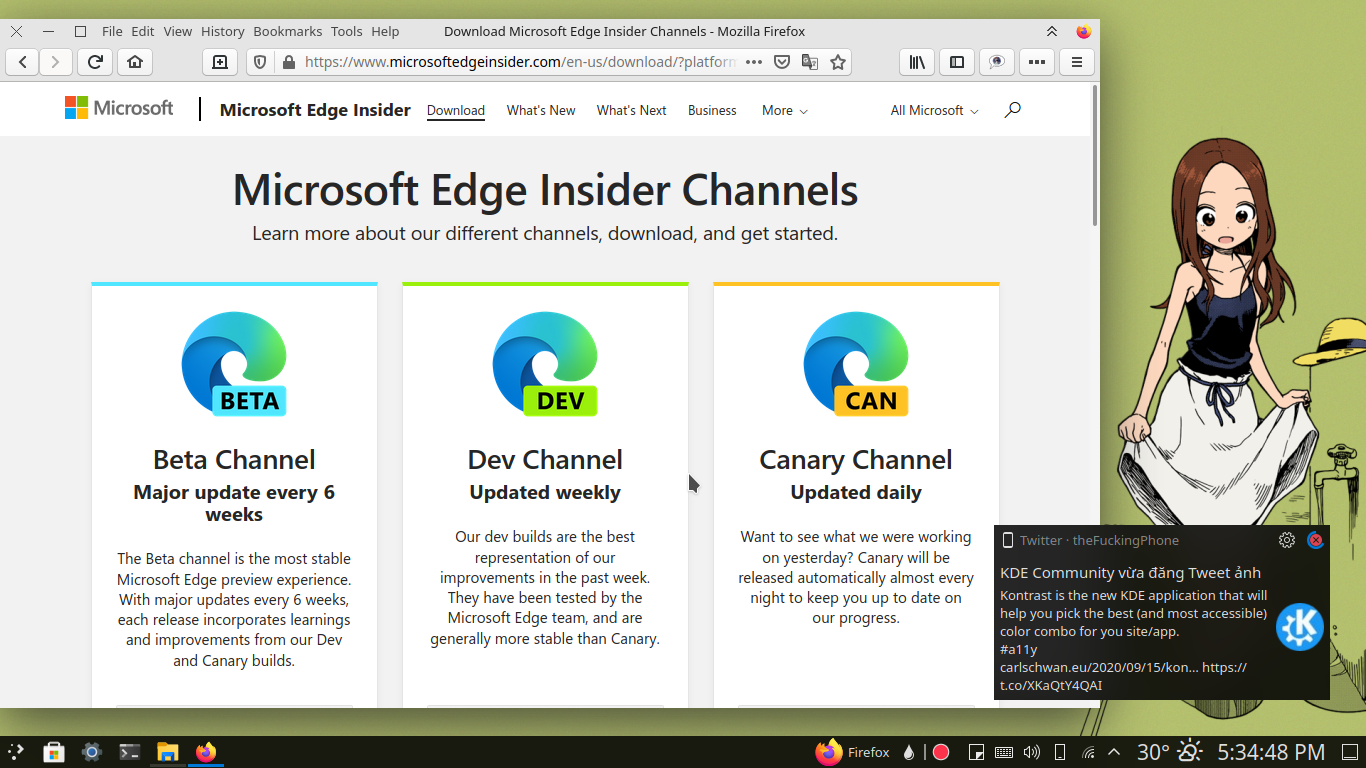Click the KDE logo in the notification
This screenshot has width=1366, height=768.
click(x=1300, y=628)
